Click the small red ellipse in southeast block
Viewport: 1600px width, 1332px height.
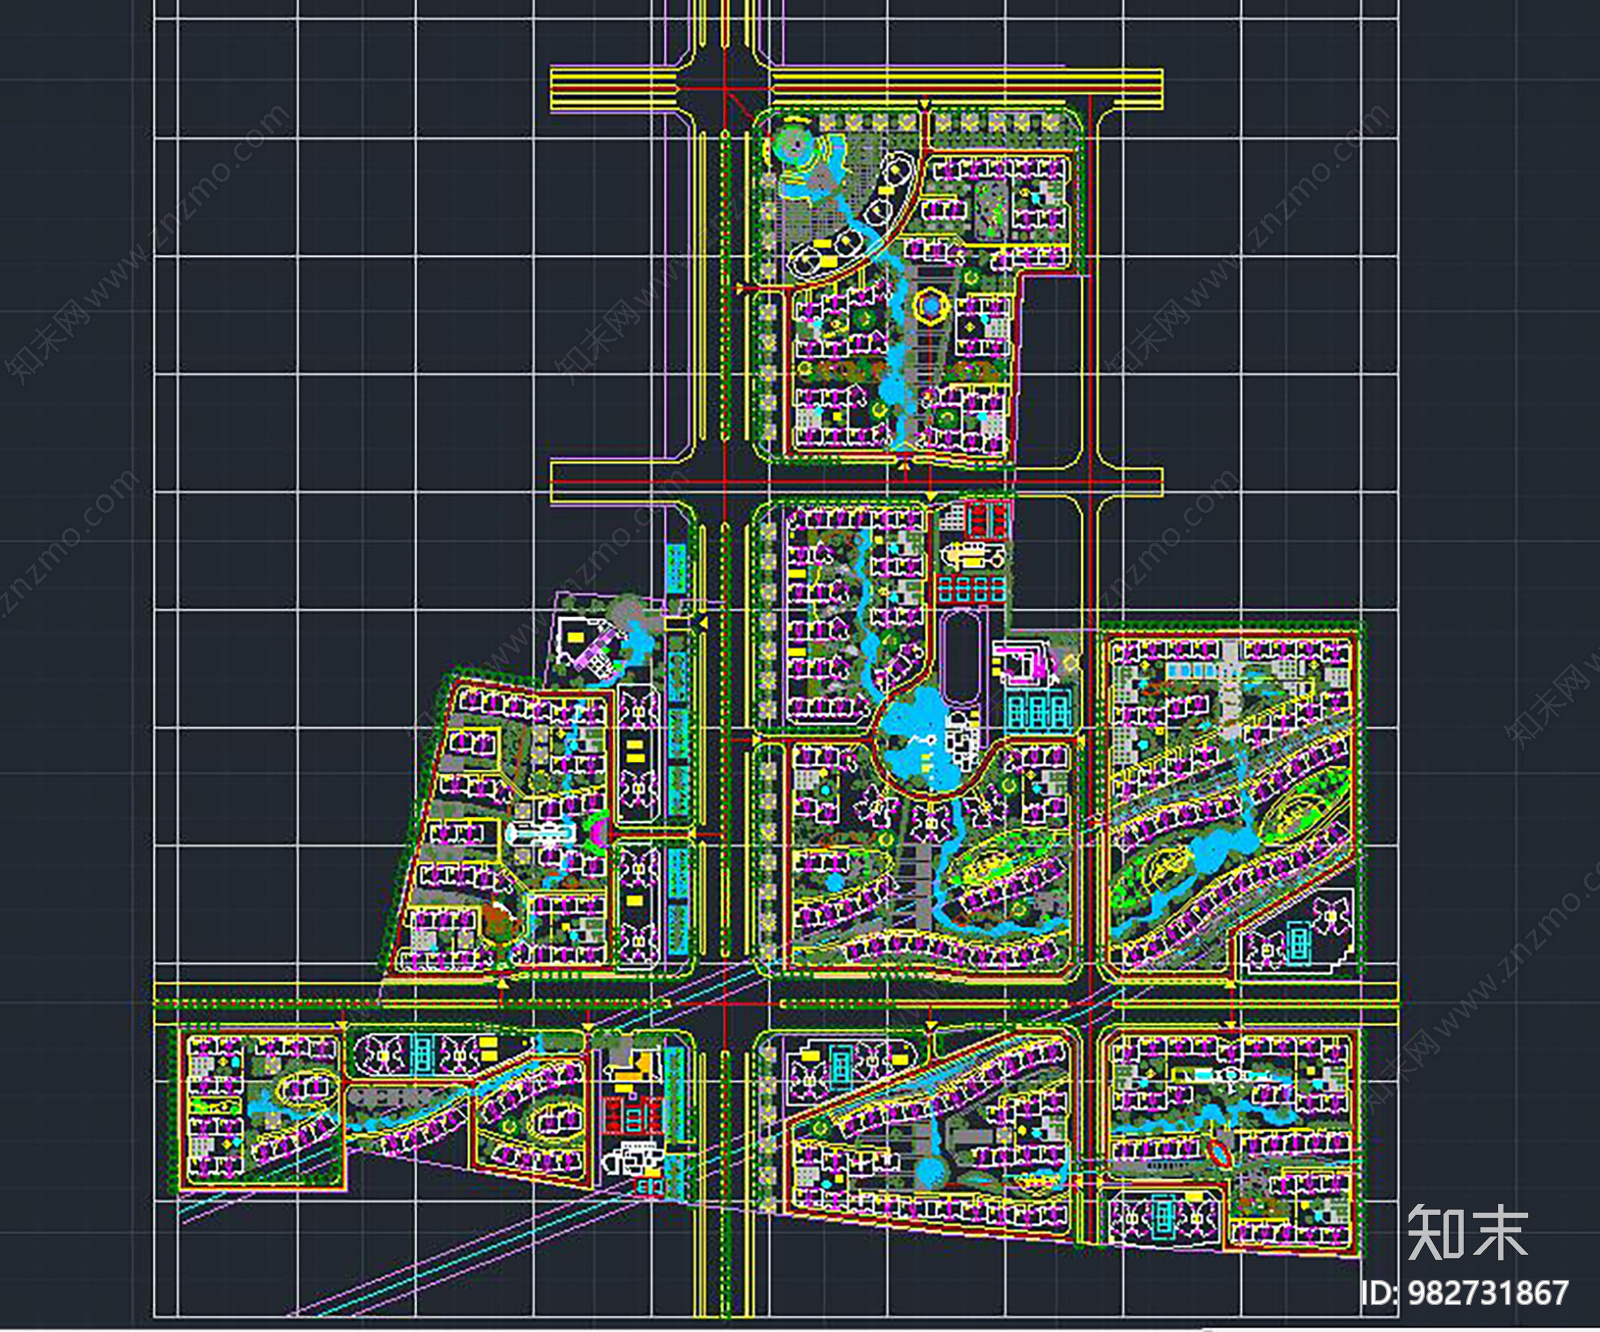[1218, 1152]
